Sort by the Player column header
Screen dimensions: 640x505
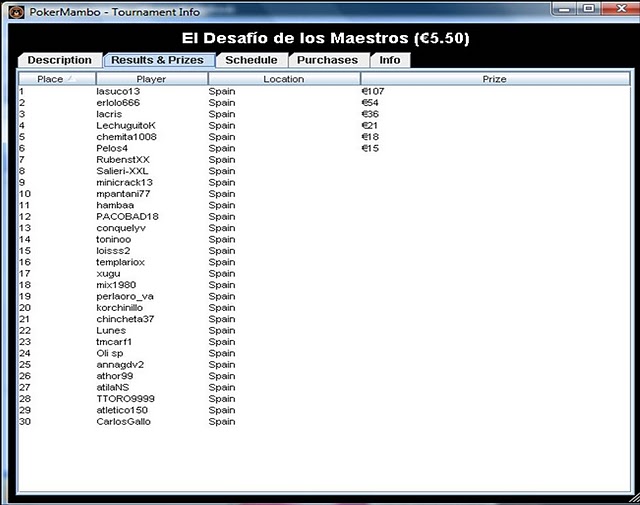[152, 79]
